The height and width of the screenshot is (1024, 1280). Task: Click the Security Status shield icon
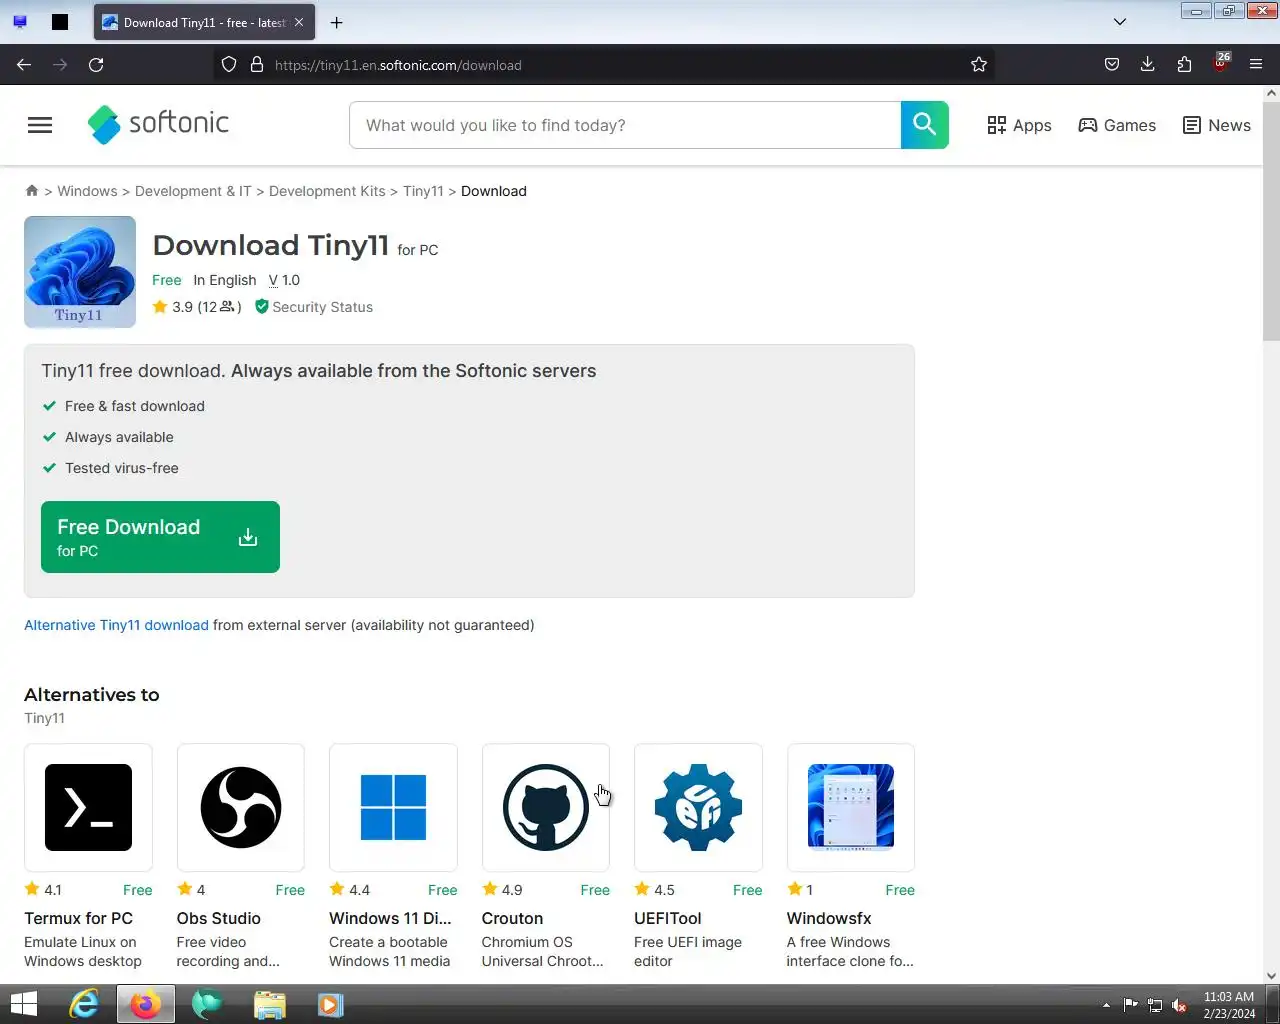[x=261, y=307]
